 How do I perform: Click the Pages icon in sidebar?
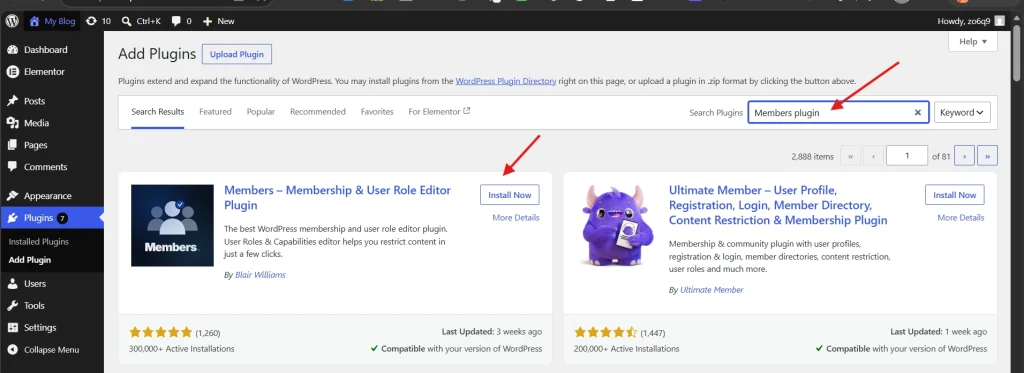tap(12, 145)
